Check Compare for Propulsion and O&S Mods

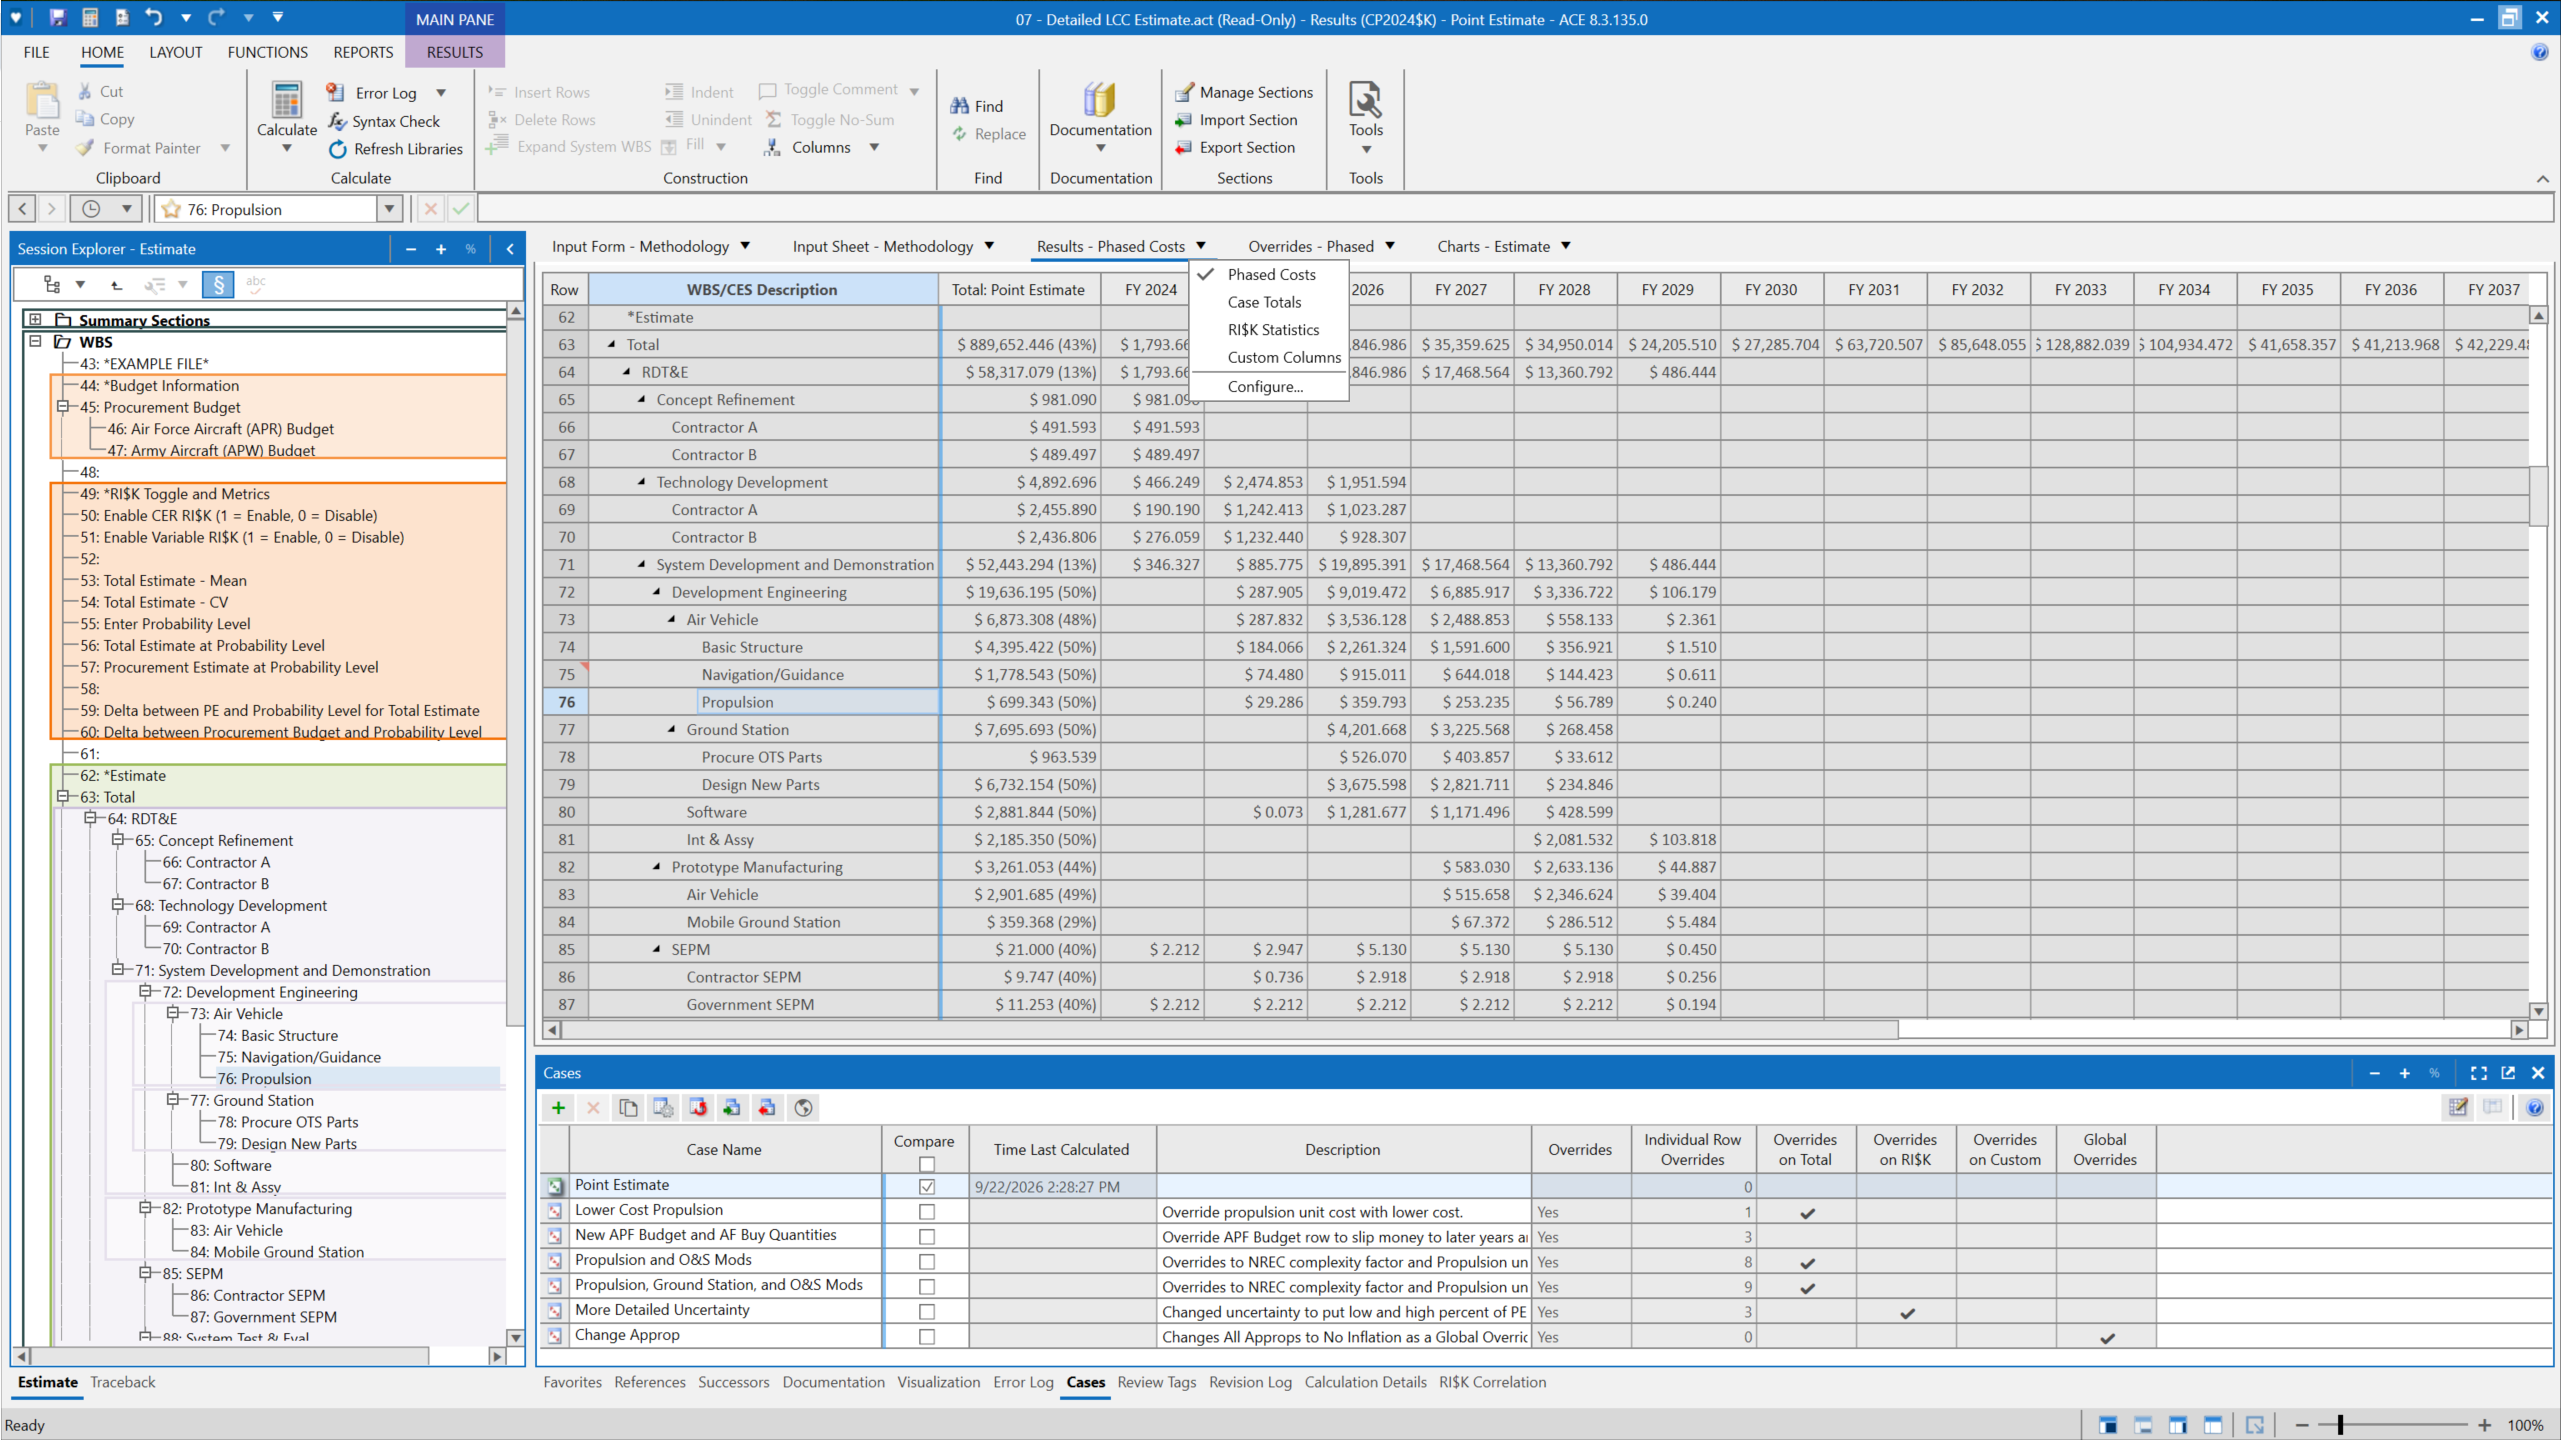point(927,1262)
